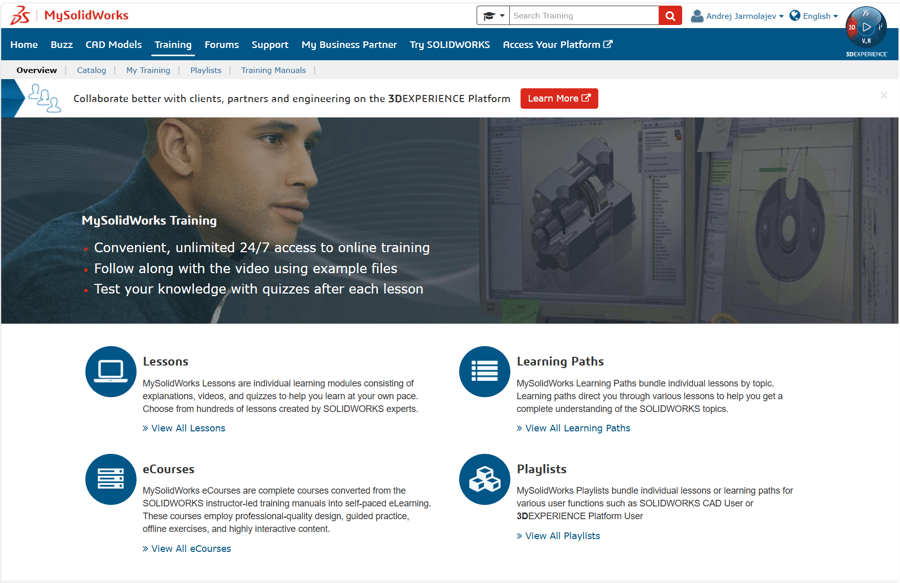Viewport: 900px width, 583px height.
Task: Click the collaboration people icon in banner
Action: click(45, 98)
